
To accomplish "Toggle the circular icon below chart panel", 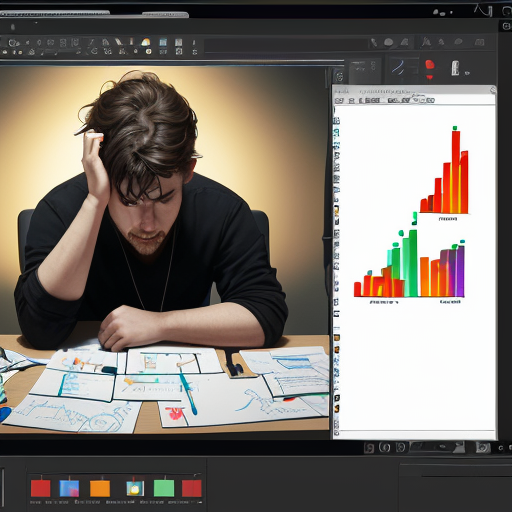I will click(385, 447).
